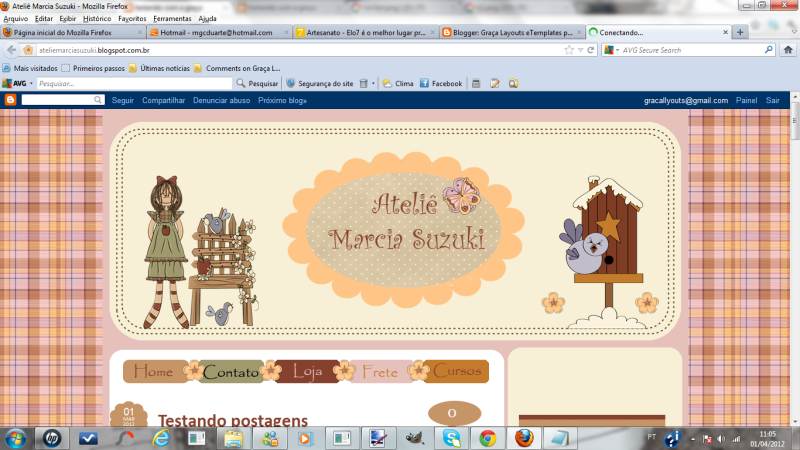
Task: Click the AVG Secure Search magnifier
Action: click(x=768, y=50)
